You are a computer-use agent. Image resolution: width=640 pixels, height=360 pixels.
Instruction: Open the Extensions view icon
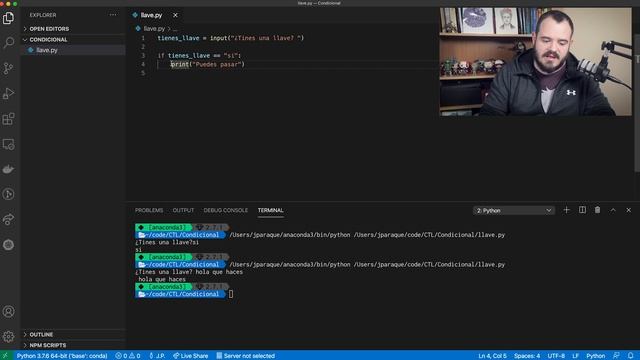coord(8,119)
